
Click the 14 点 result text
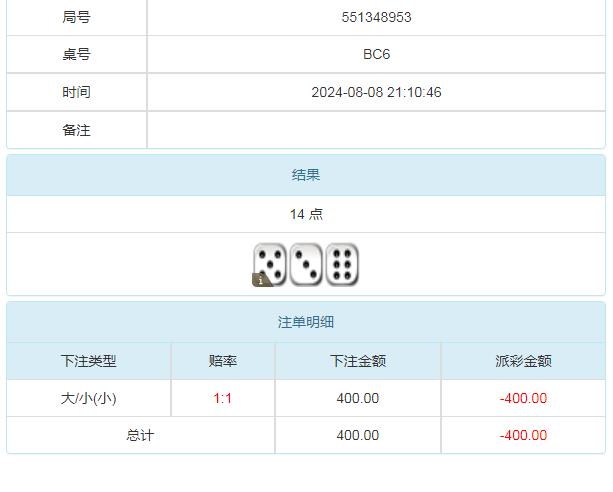306,214
